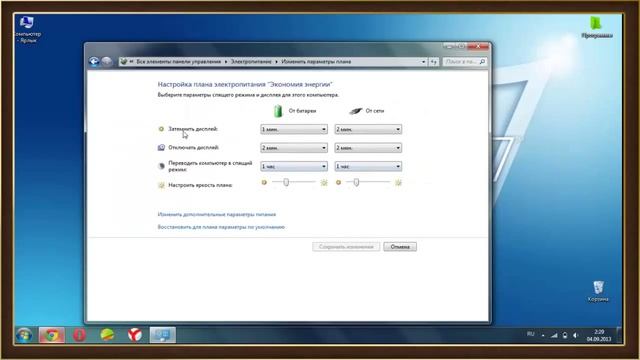Click the control panel icon in address bar
The height and width of the screenshot is (360, 640).
tap(124, 62)
